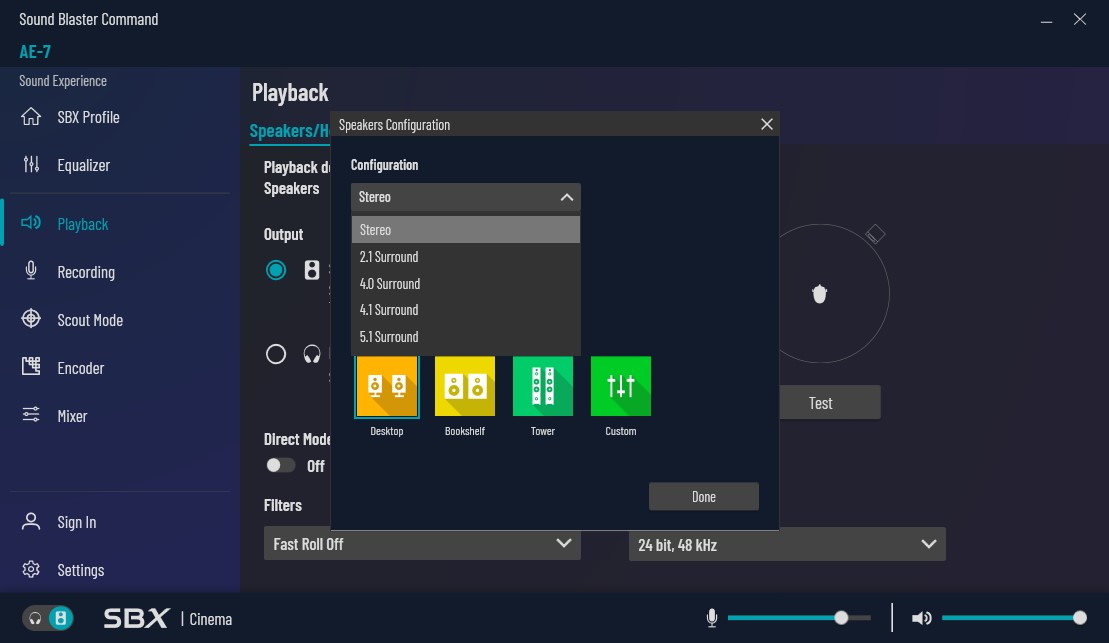Click the Scout Mode crosshair icon
The image size is (1109, 643).
coord(31,319)
